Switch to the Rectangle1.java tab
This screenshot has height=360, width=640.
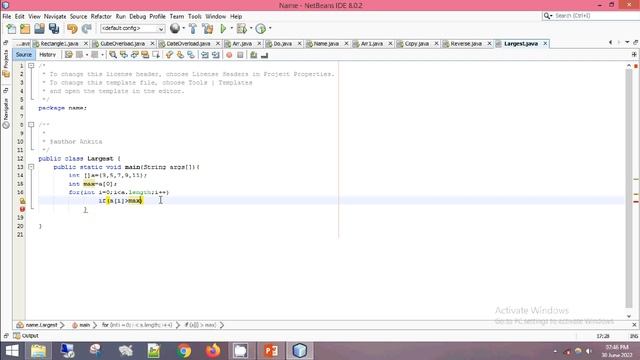[x=60, y=43]
